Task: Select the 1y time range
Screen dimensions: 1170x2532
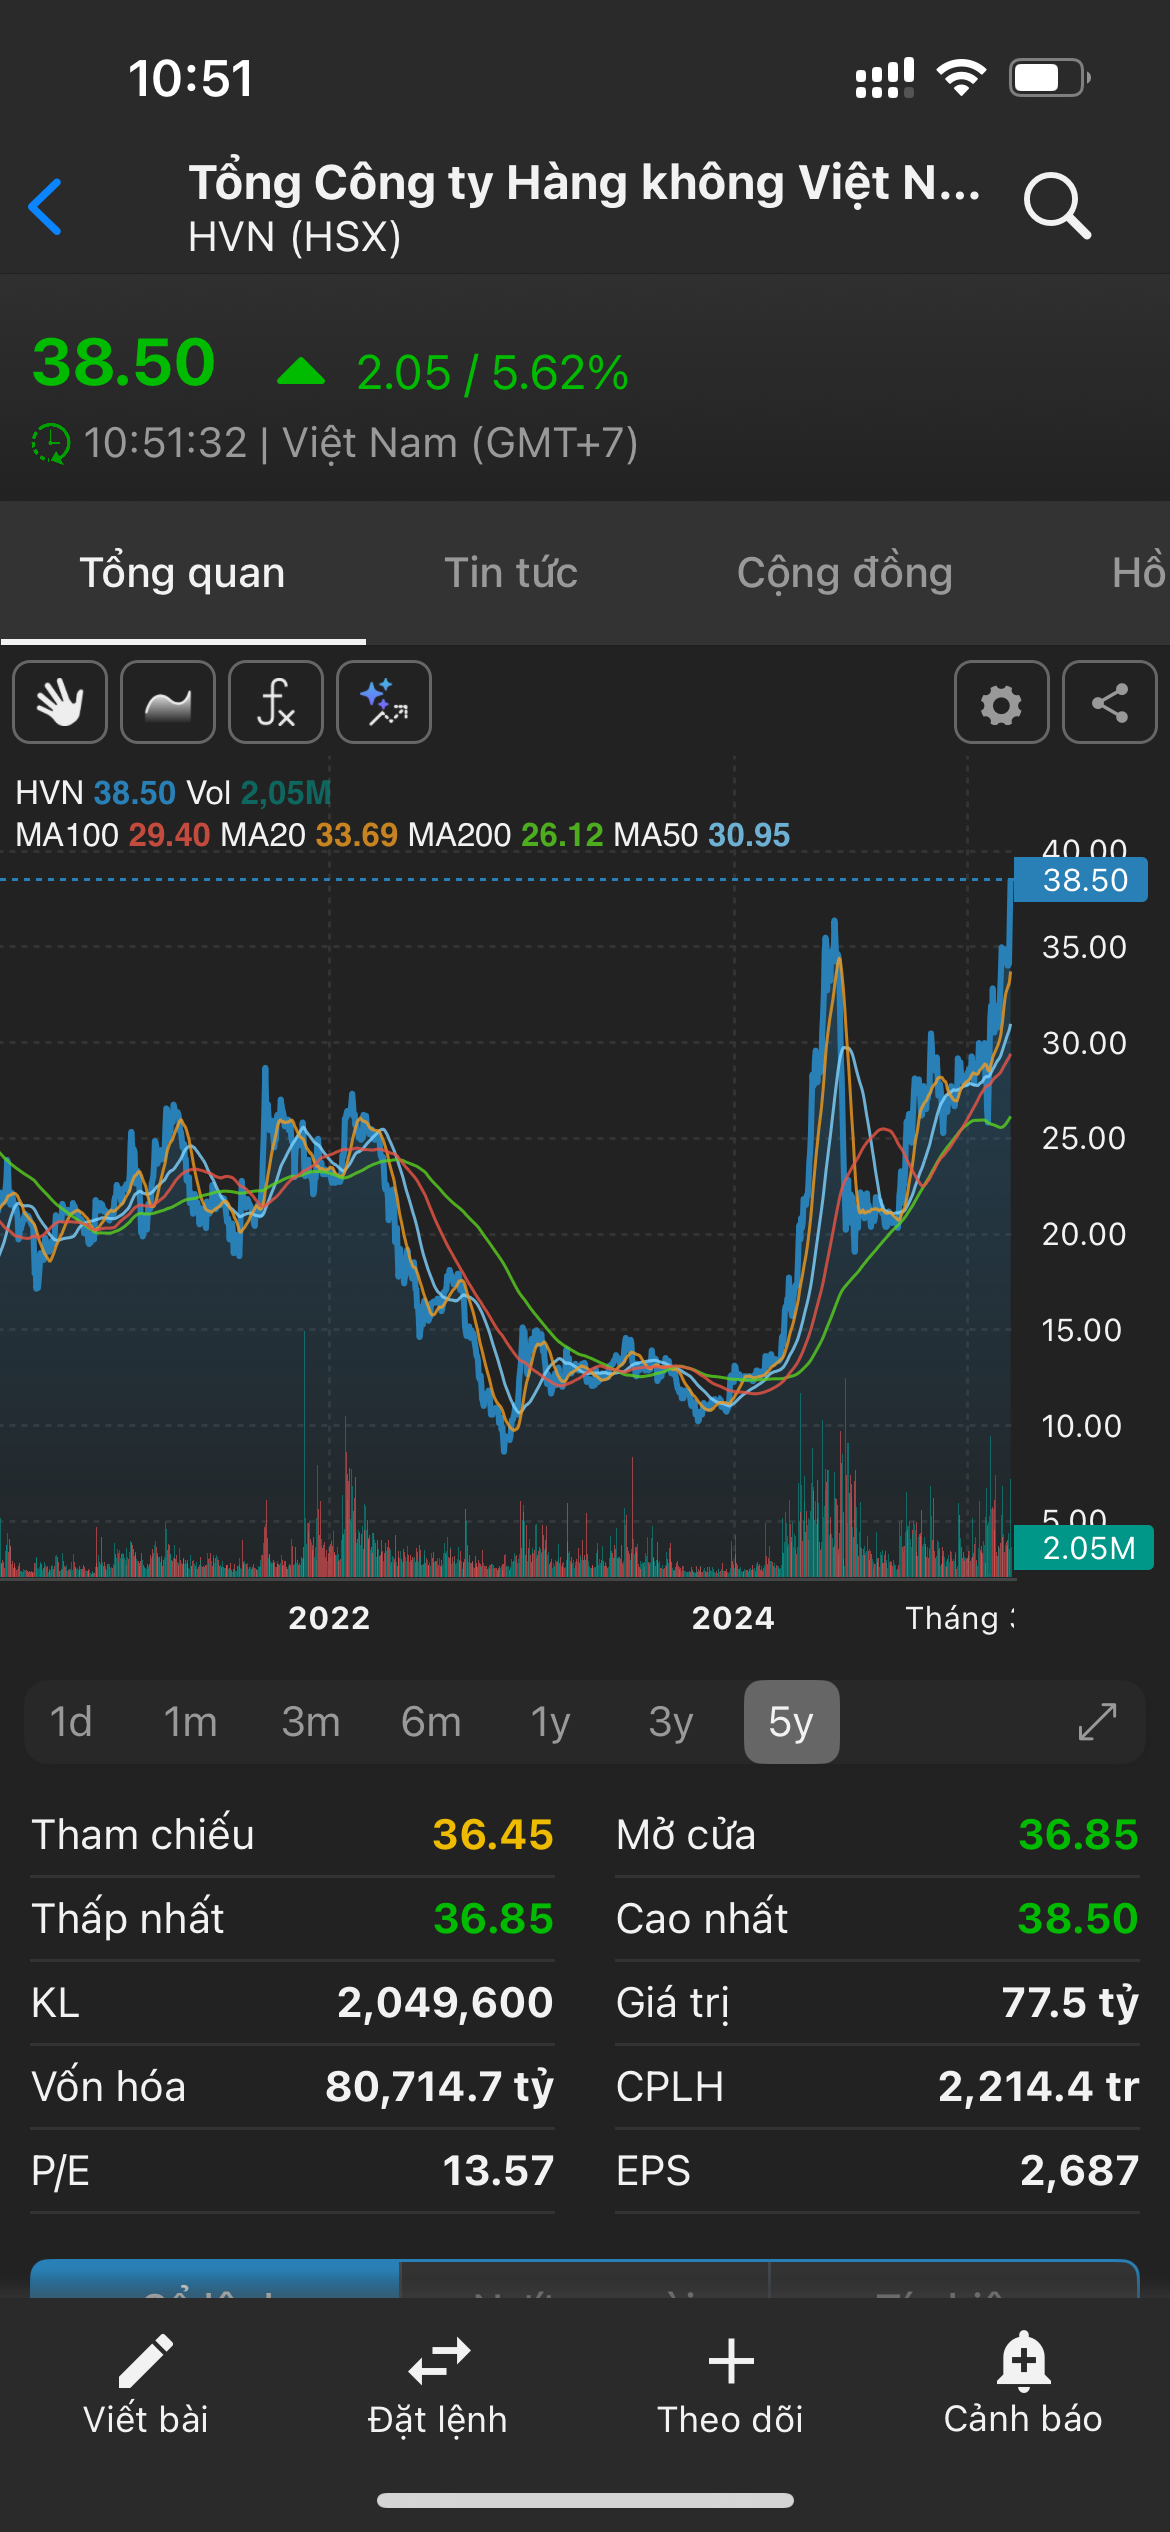Action: click(551, 1722)
